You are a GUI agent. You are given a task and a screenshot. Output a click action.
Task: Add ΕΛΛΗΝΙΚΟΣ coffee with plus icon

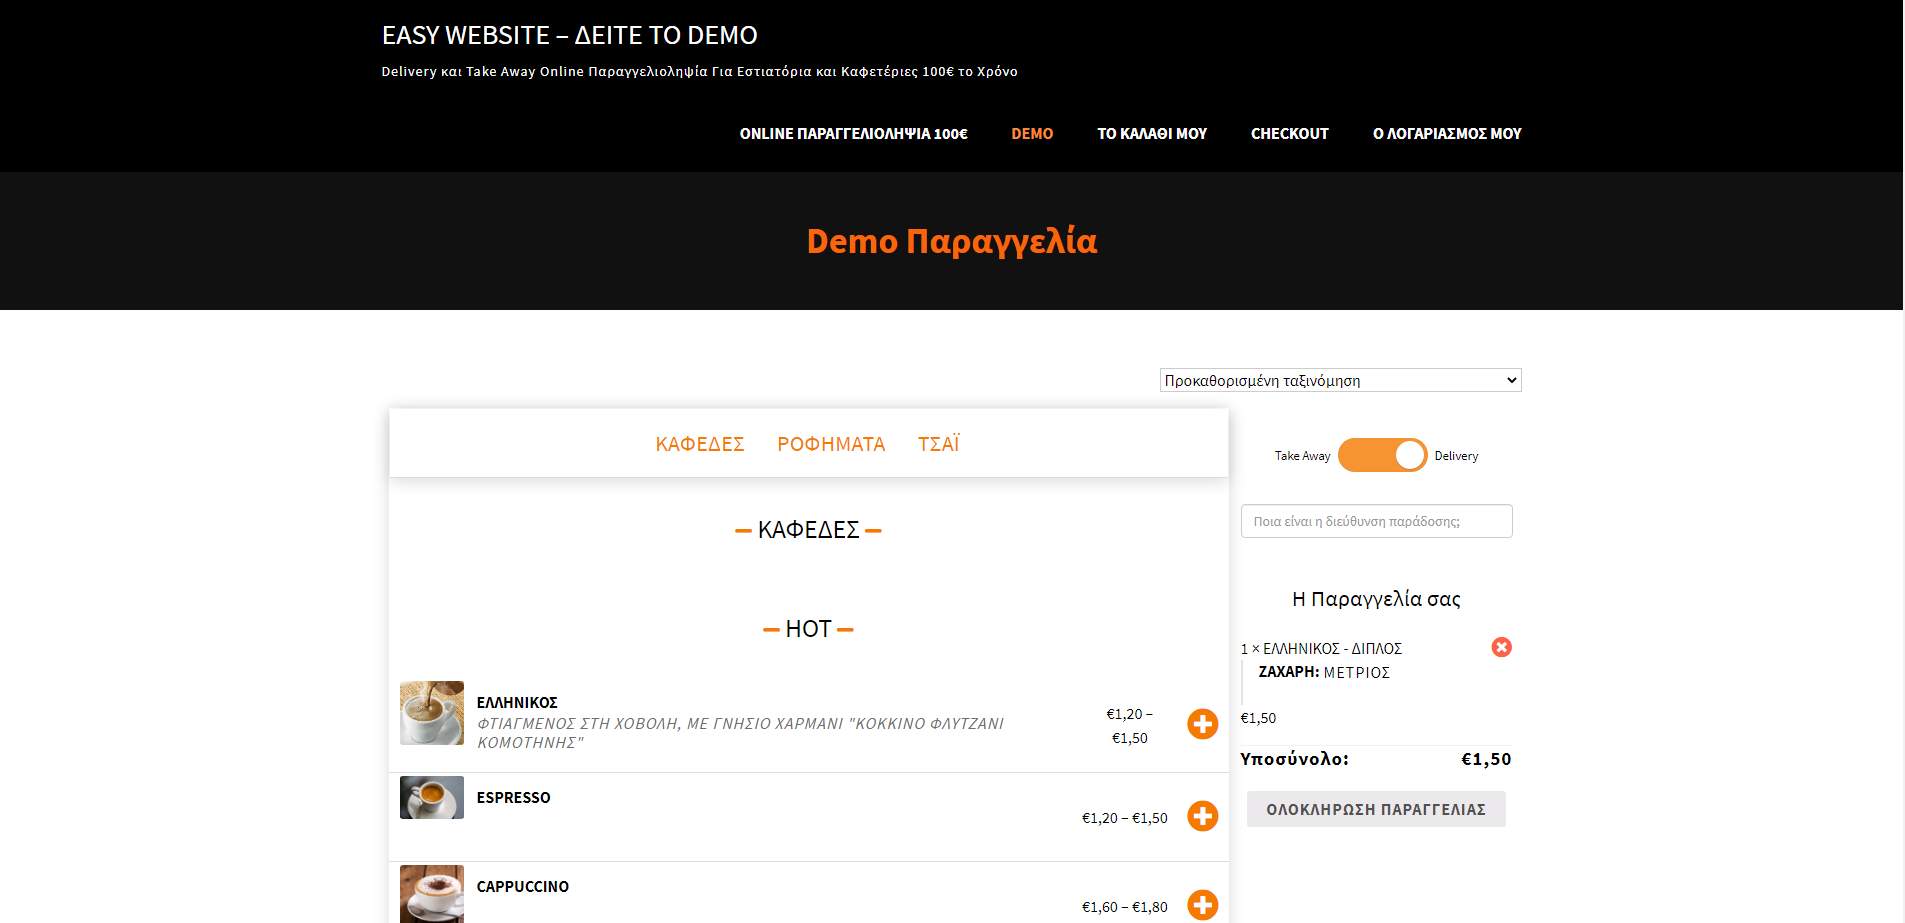click(x=1202, y=724)
